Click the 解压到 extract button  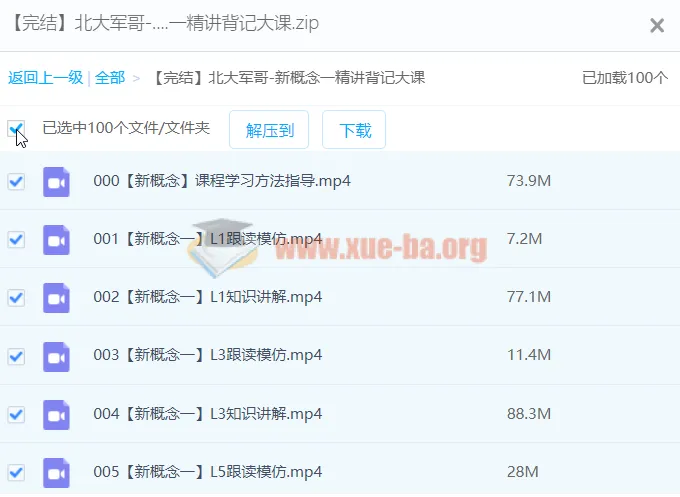click(x=268, y=130)
